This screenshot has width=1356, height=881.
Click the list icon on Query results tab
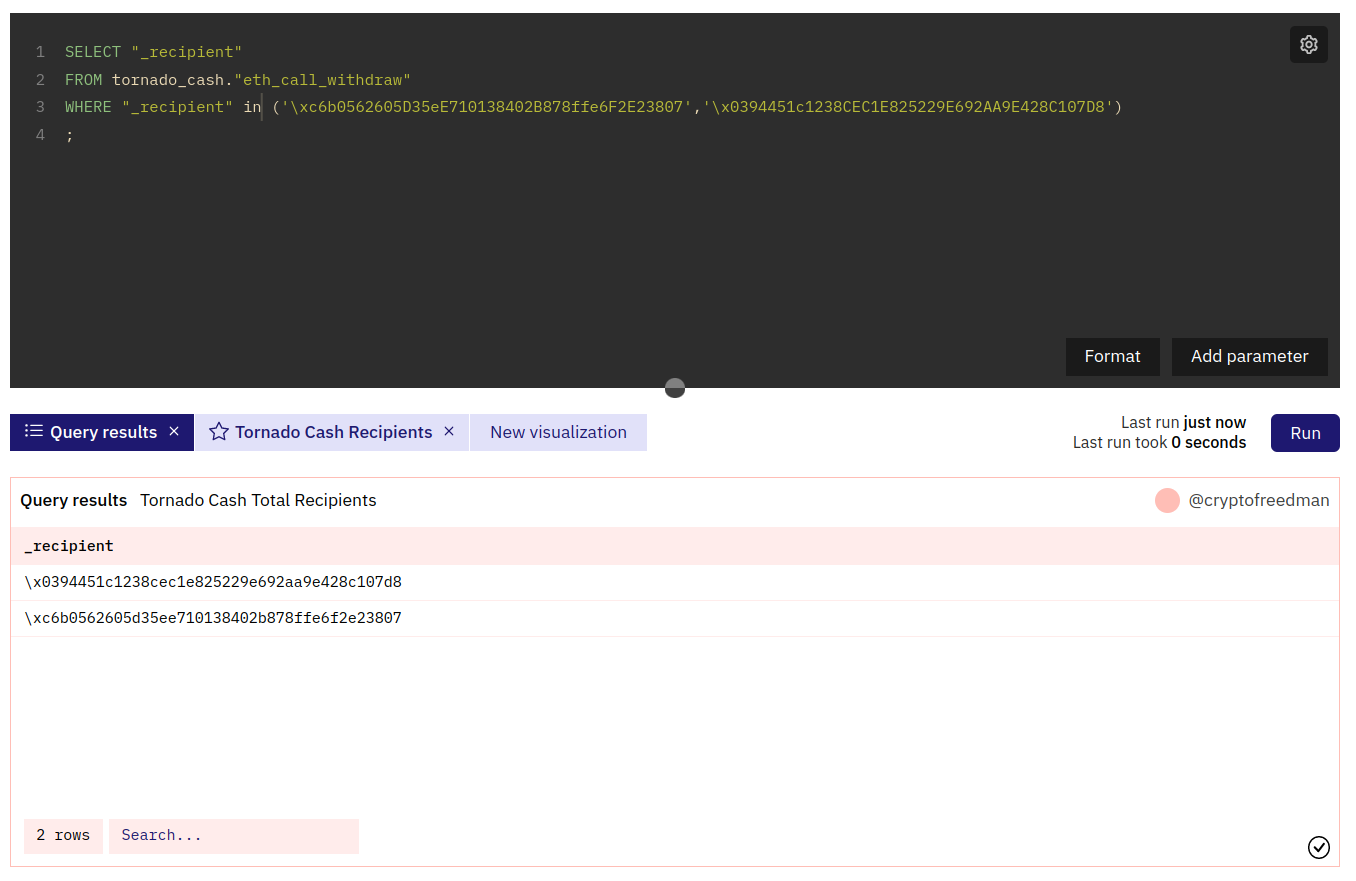pos(34,431)
